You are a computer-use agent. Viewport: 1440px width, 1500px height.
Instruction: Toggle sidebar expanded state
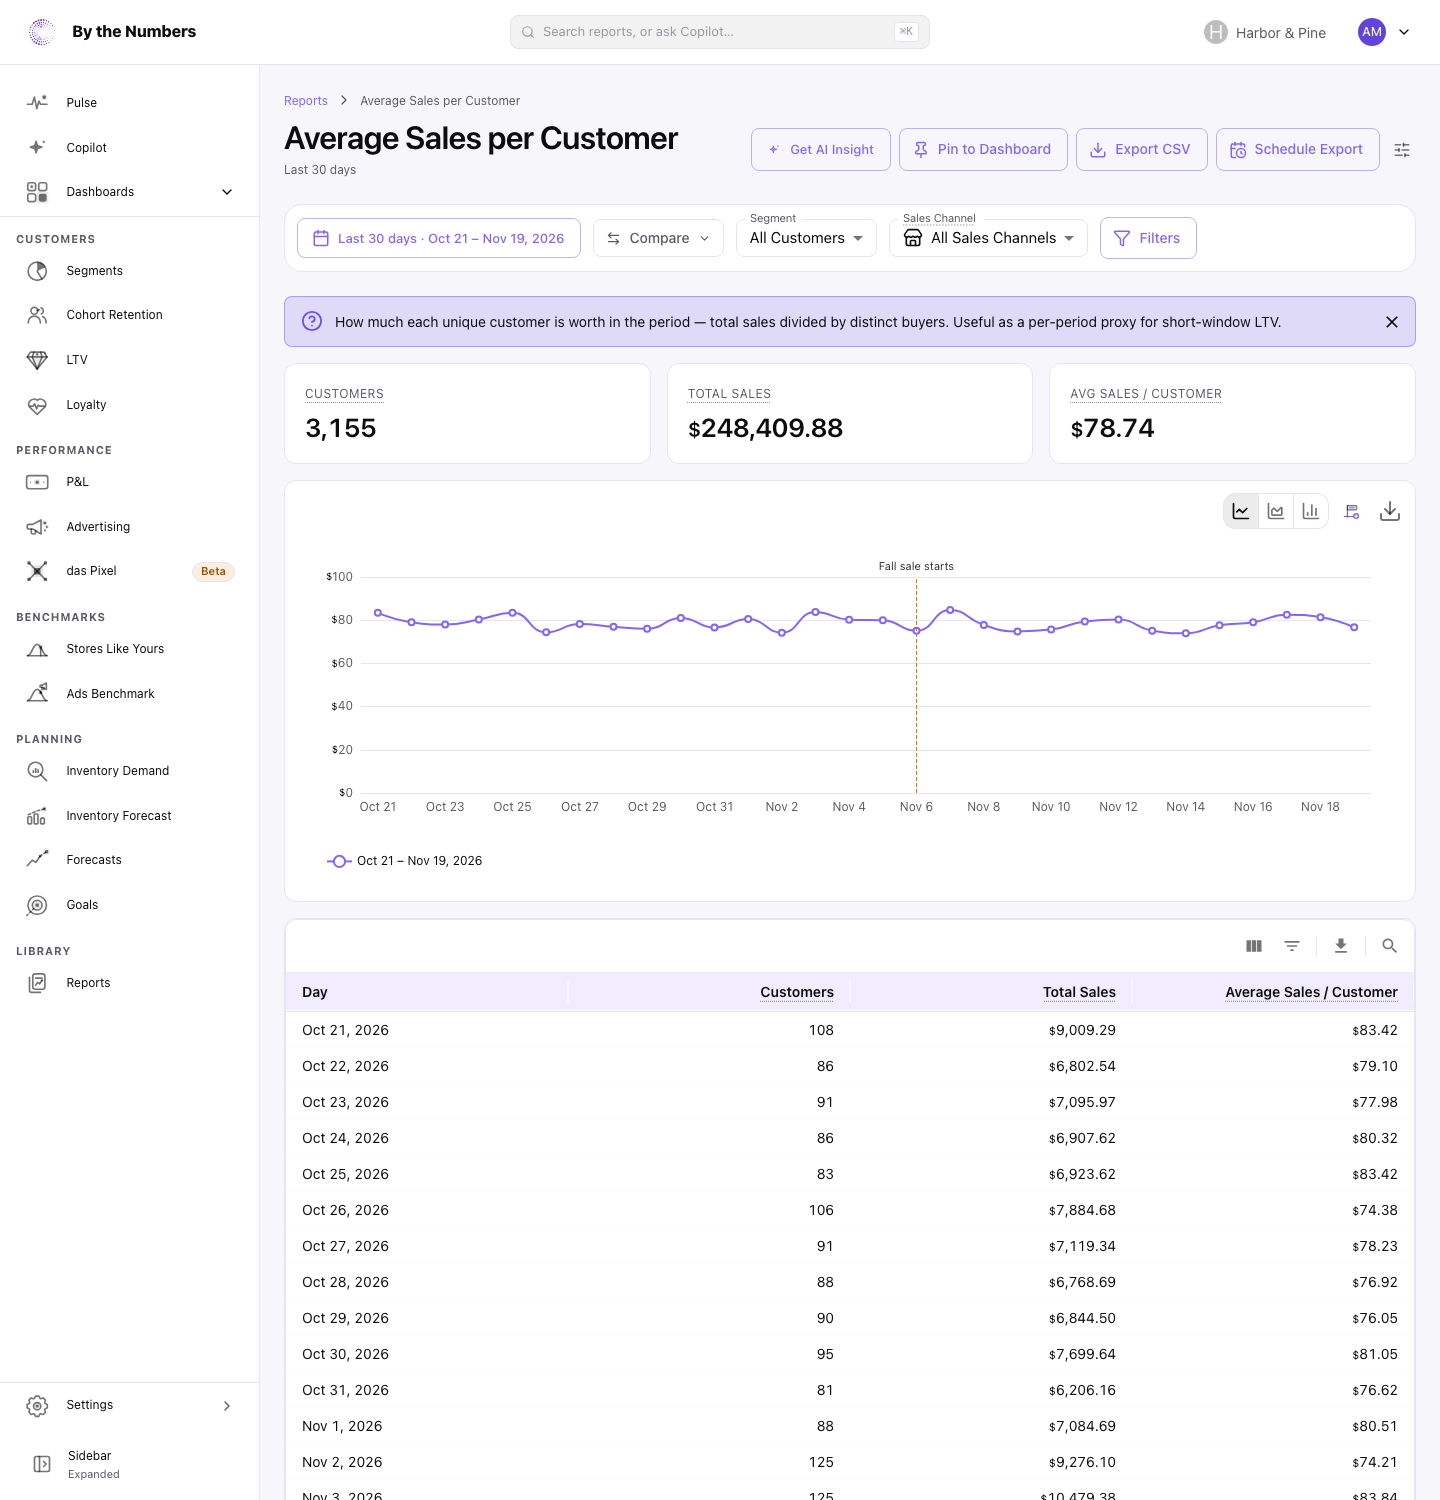(x=130, y=1464)
